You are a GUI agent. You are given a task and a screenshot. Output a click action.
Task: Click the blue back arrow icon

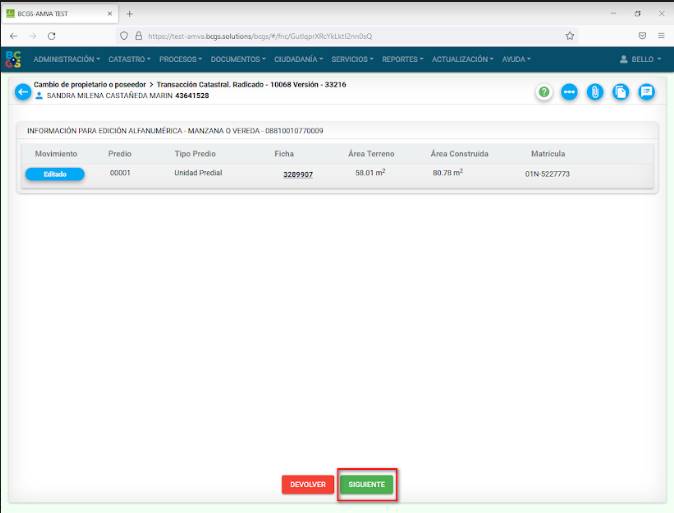[22, 92]
